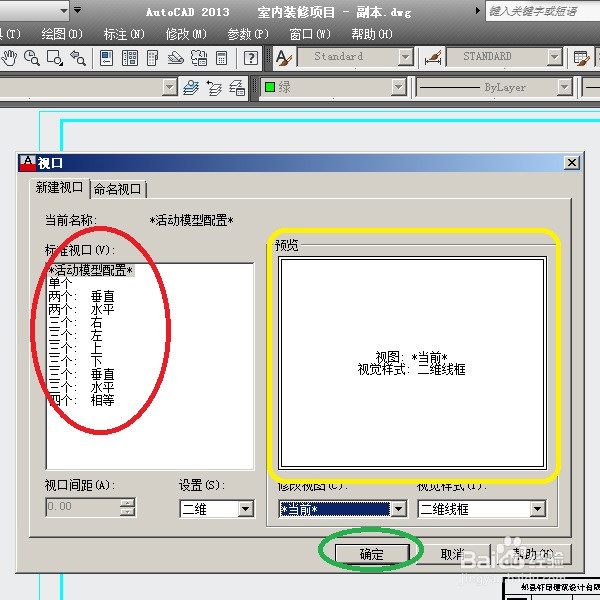The image size is (600, 600).
Task: Open the quick access customize arrow
Action: [x=77, y=10]
